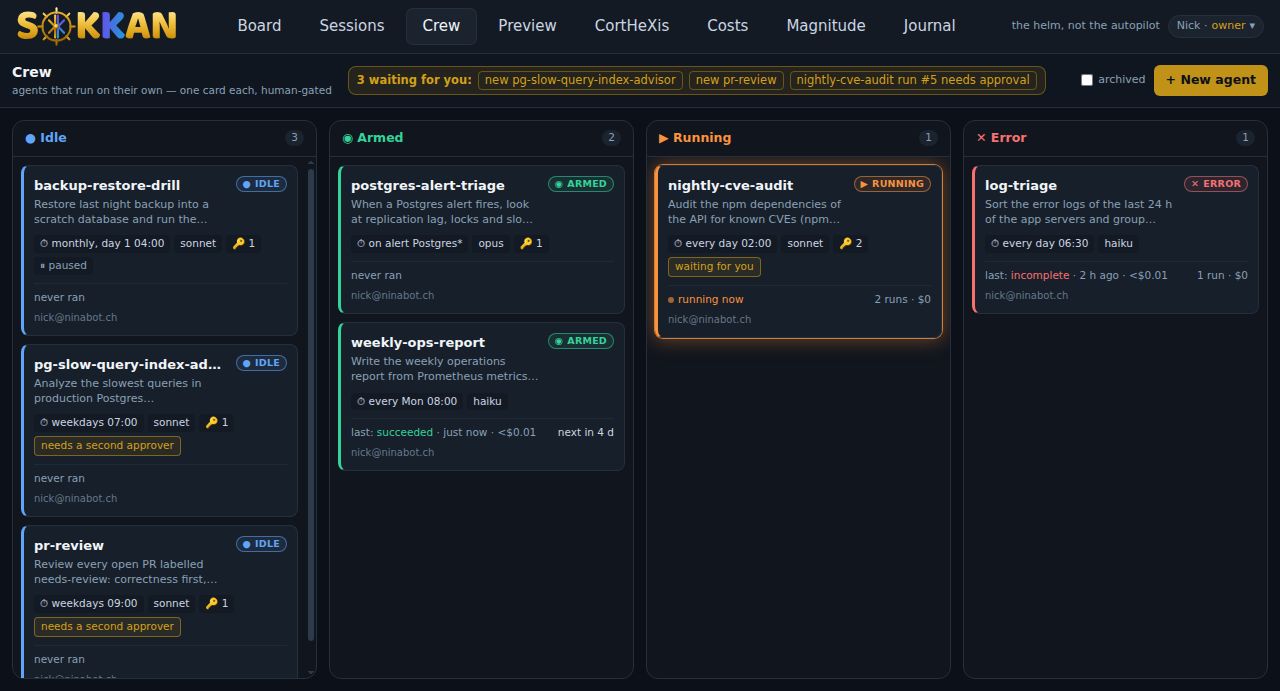Click the on alert Postgres* trigger chip

point(409,243)
